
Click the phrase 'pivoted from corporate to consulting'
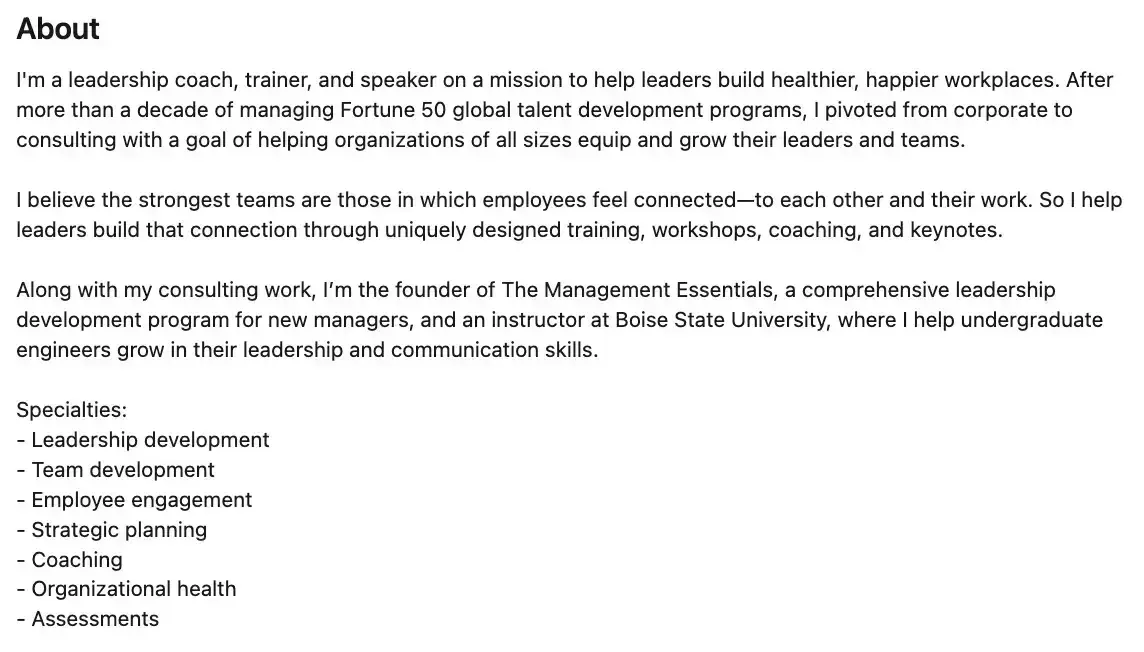948,110
